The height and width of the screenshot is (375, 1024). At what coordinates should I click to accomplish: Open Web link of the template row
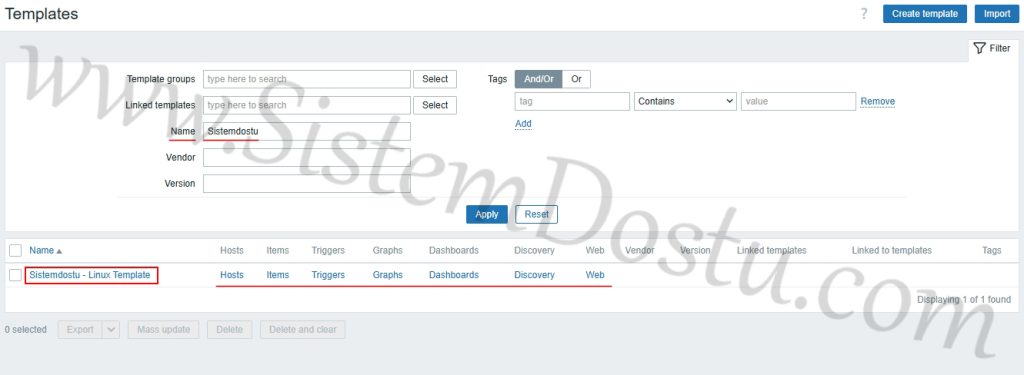tap(595, 275)
